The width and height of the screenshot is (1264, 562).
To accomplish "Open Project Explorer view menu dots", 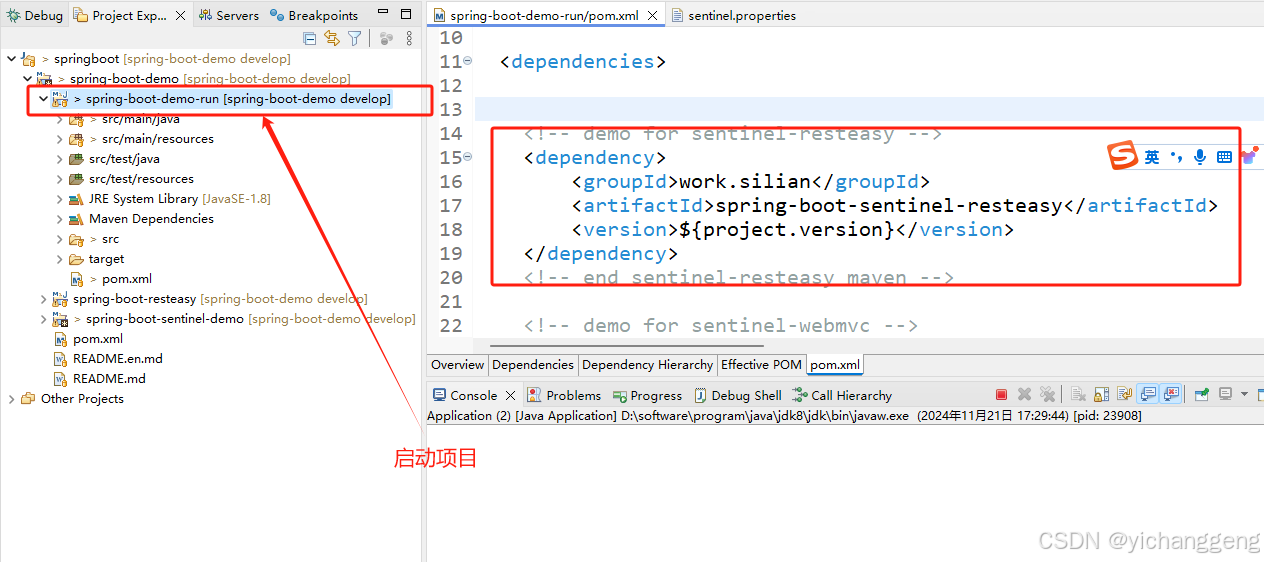I will tap(409, 38).
